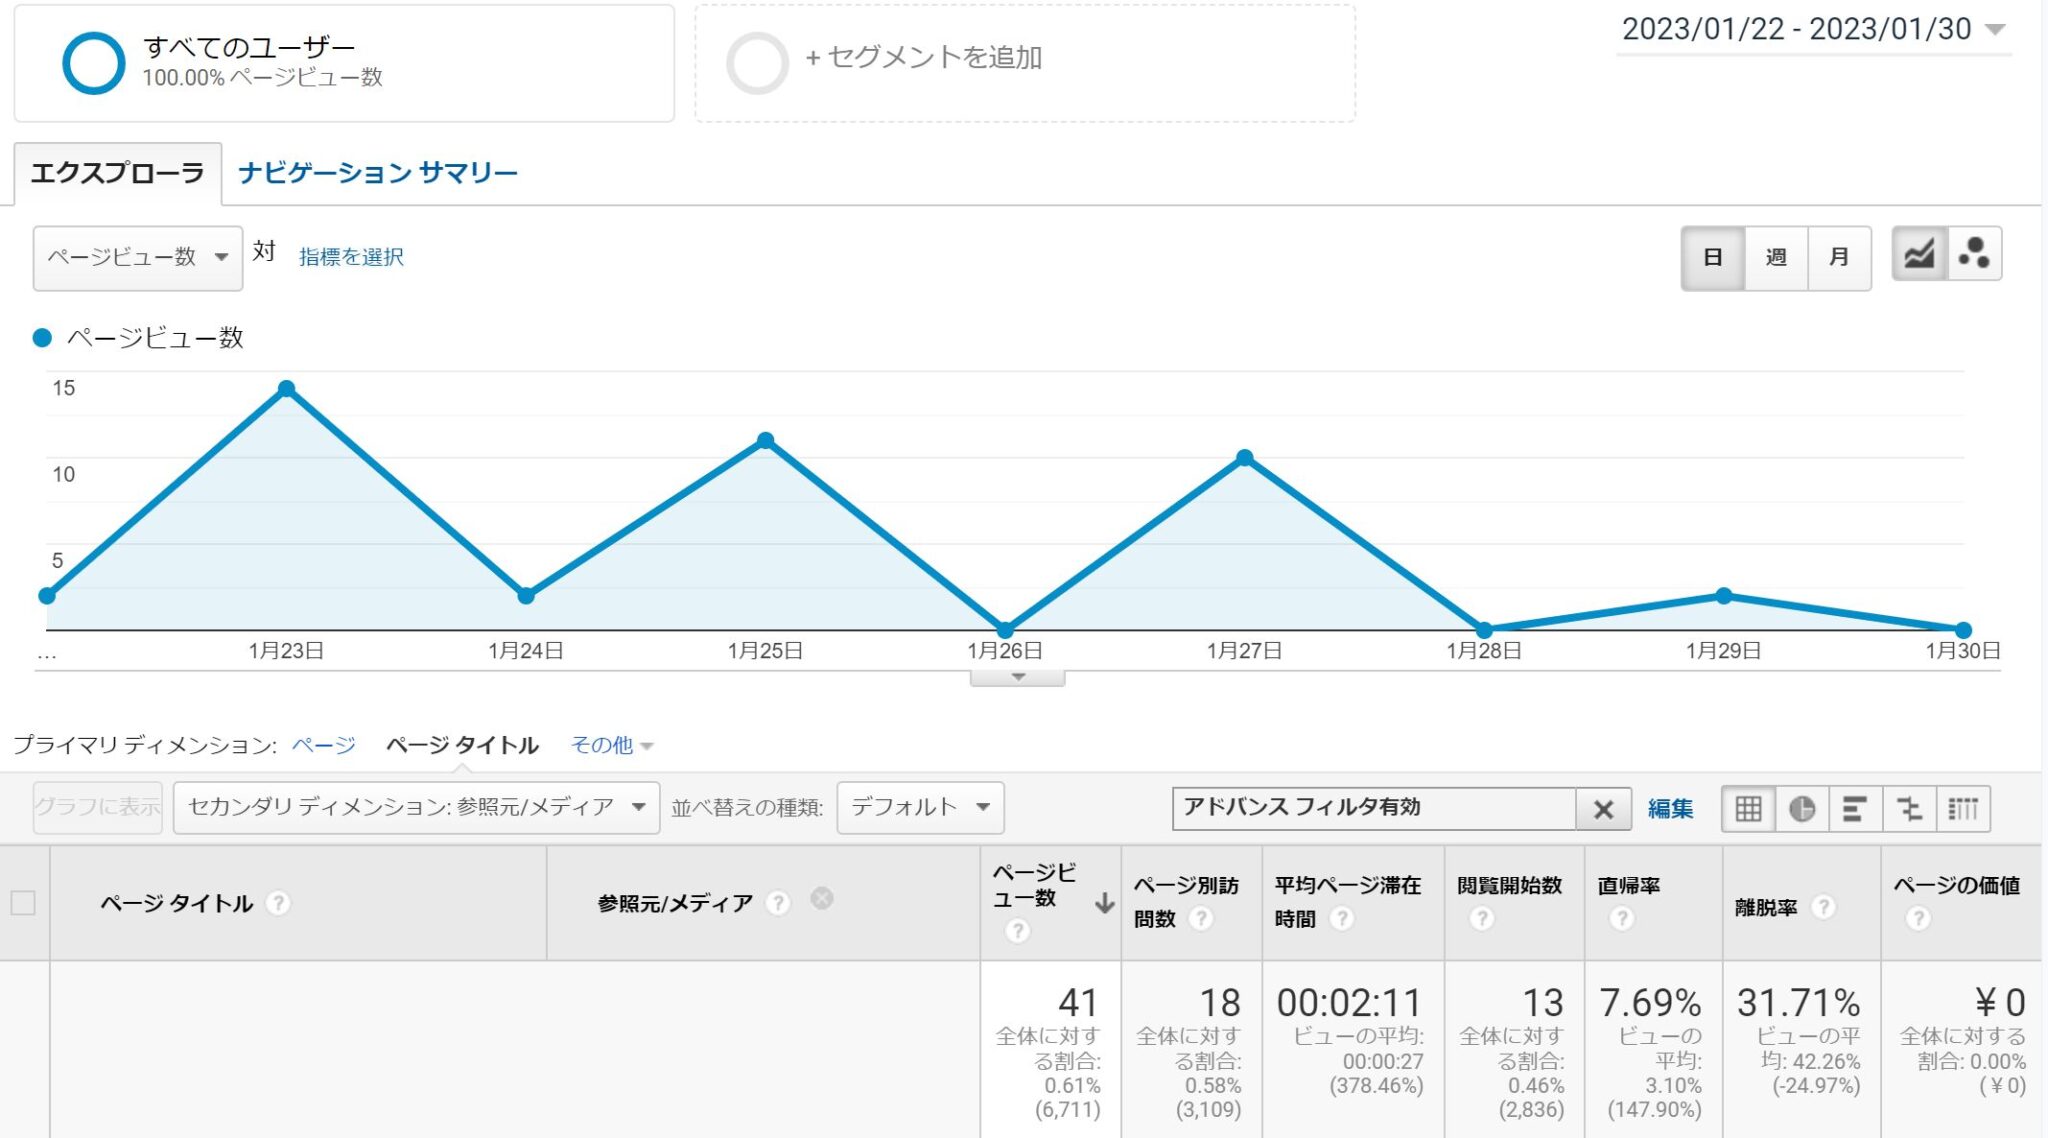Click the ページビュー数 legend dot

click(42, 338)
